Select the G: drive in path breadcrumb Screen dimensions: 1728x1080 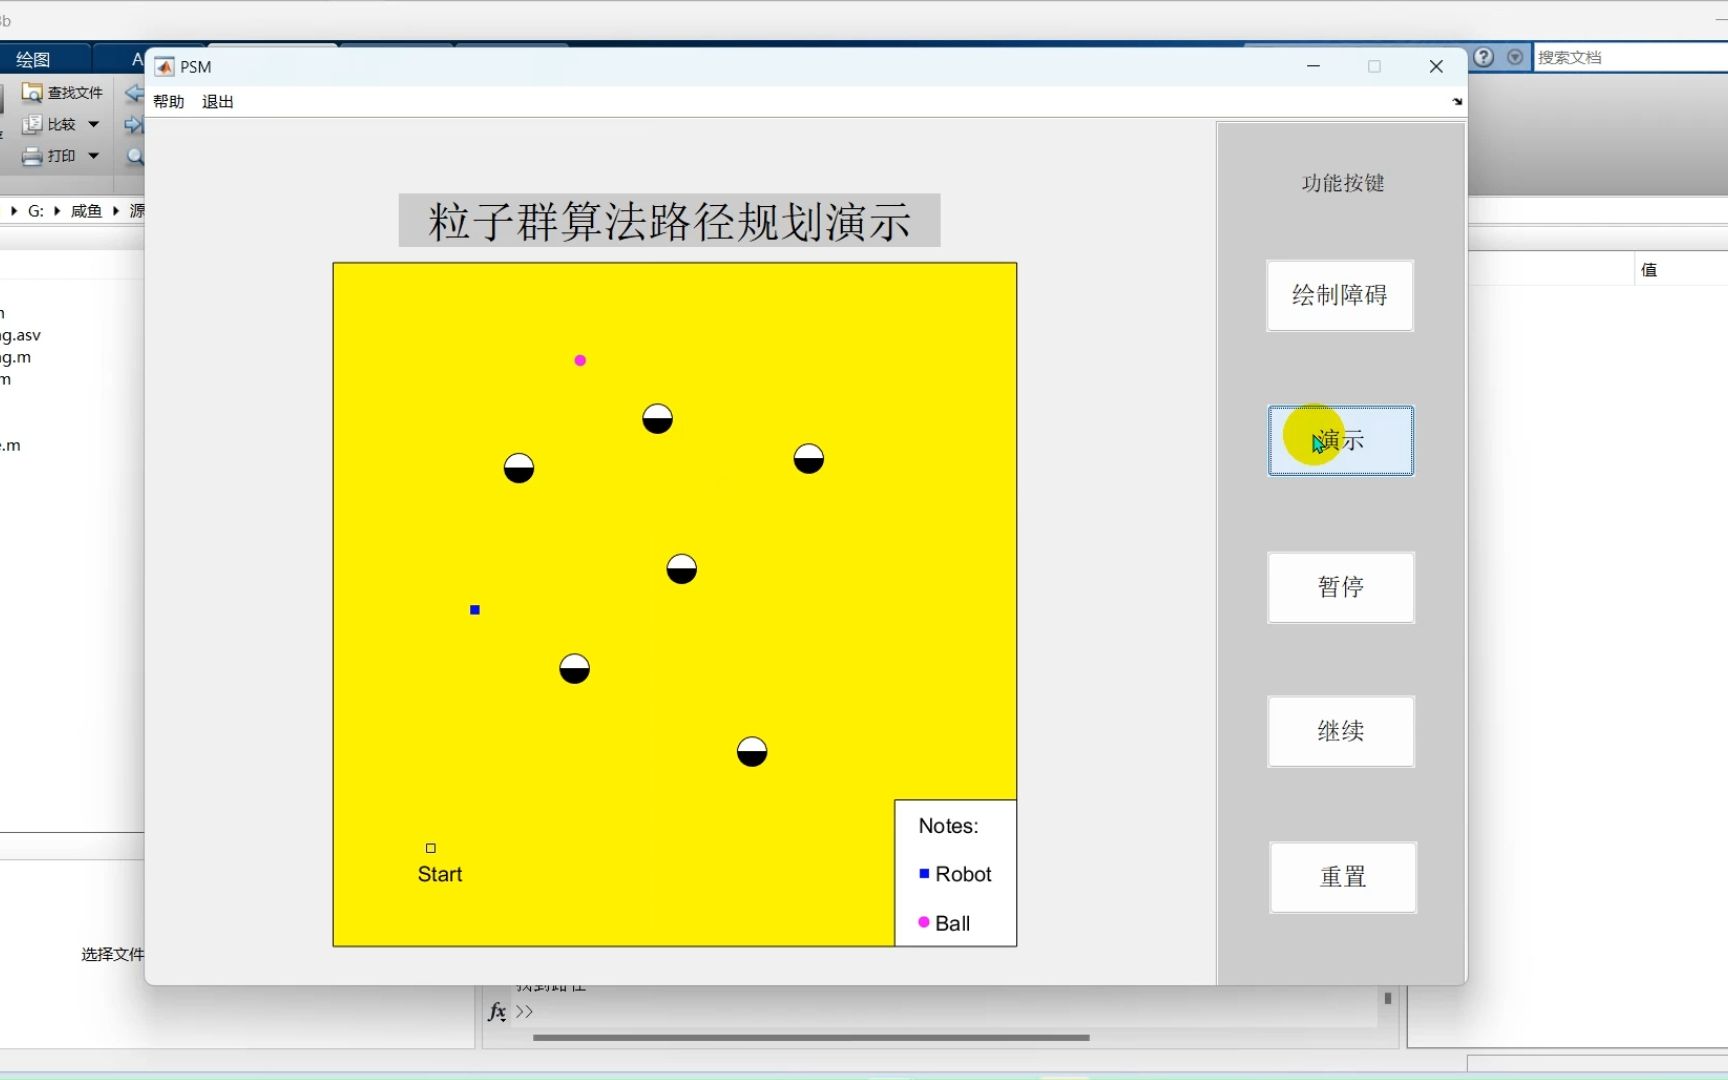click(x=36, y=211)
